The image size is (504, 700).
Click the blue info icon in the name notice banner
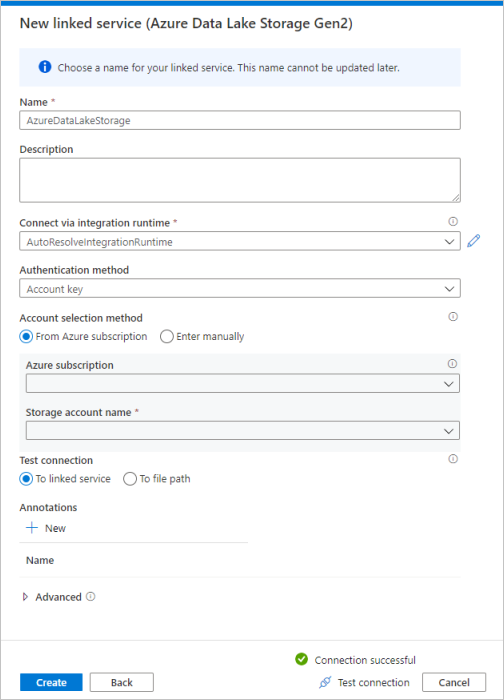(x=45, y=67)
